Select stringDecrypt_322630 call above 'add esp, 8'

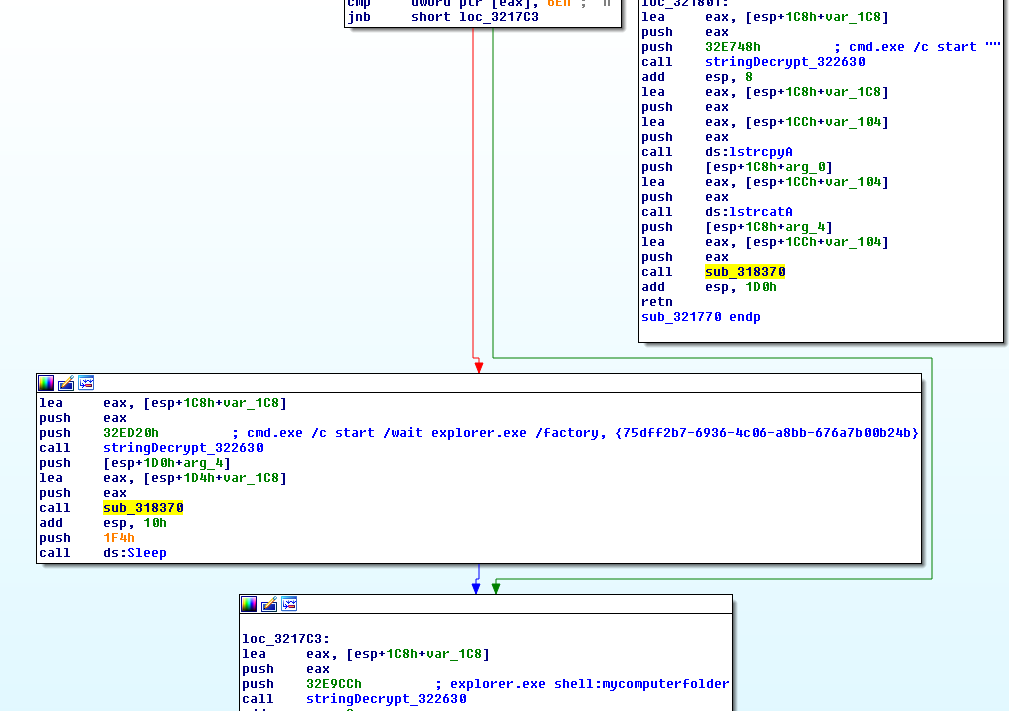785,62
